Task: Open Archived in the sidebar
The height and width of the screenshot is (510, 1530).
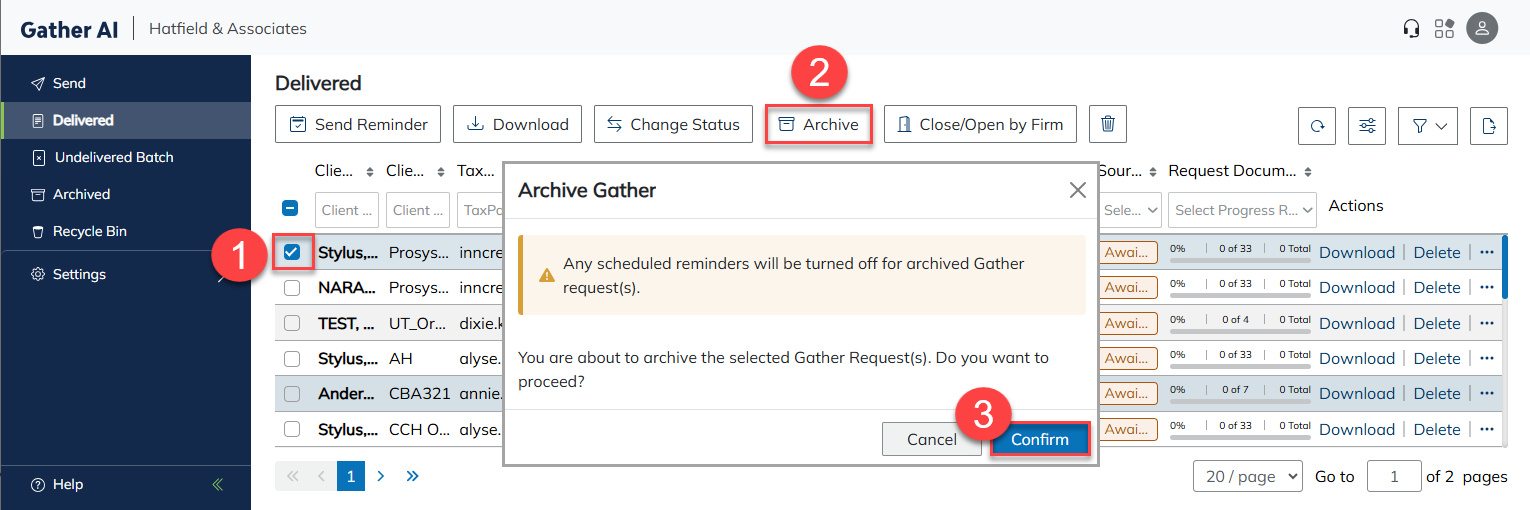Action: click(x=81, y=194)
